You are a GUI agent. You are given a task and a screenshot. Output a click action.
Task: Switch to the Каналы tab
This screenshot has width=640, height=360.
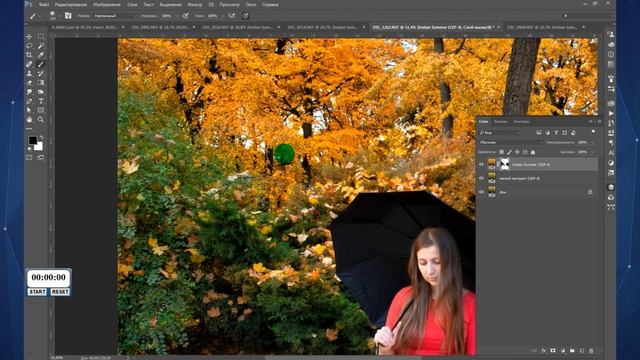[x=501, y=121]
